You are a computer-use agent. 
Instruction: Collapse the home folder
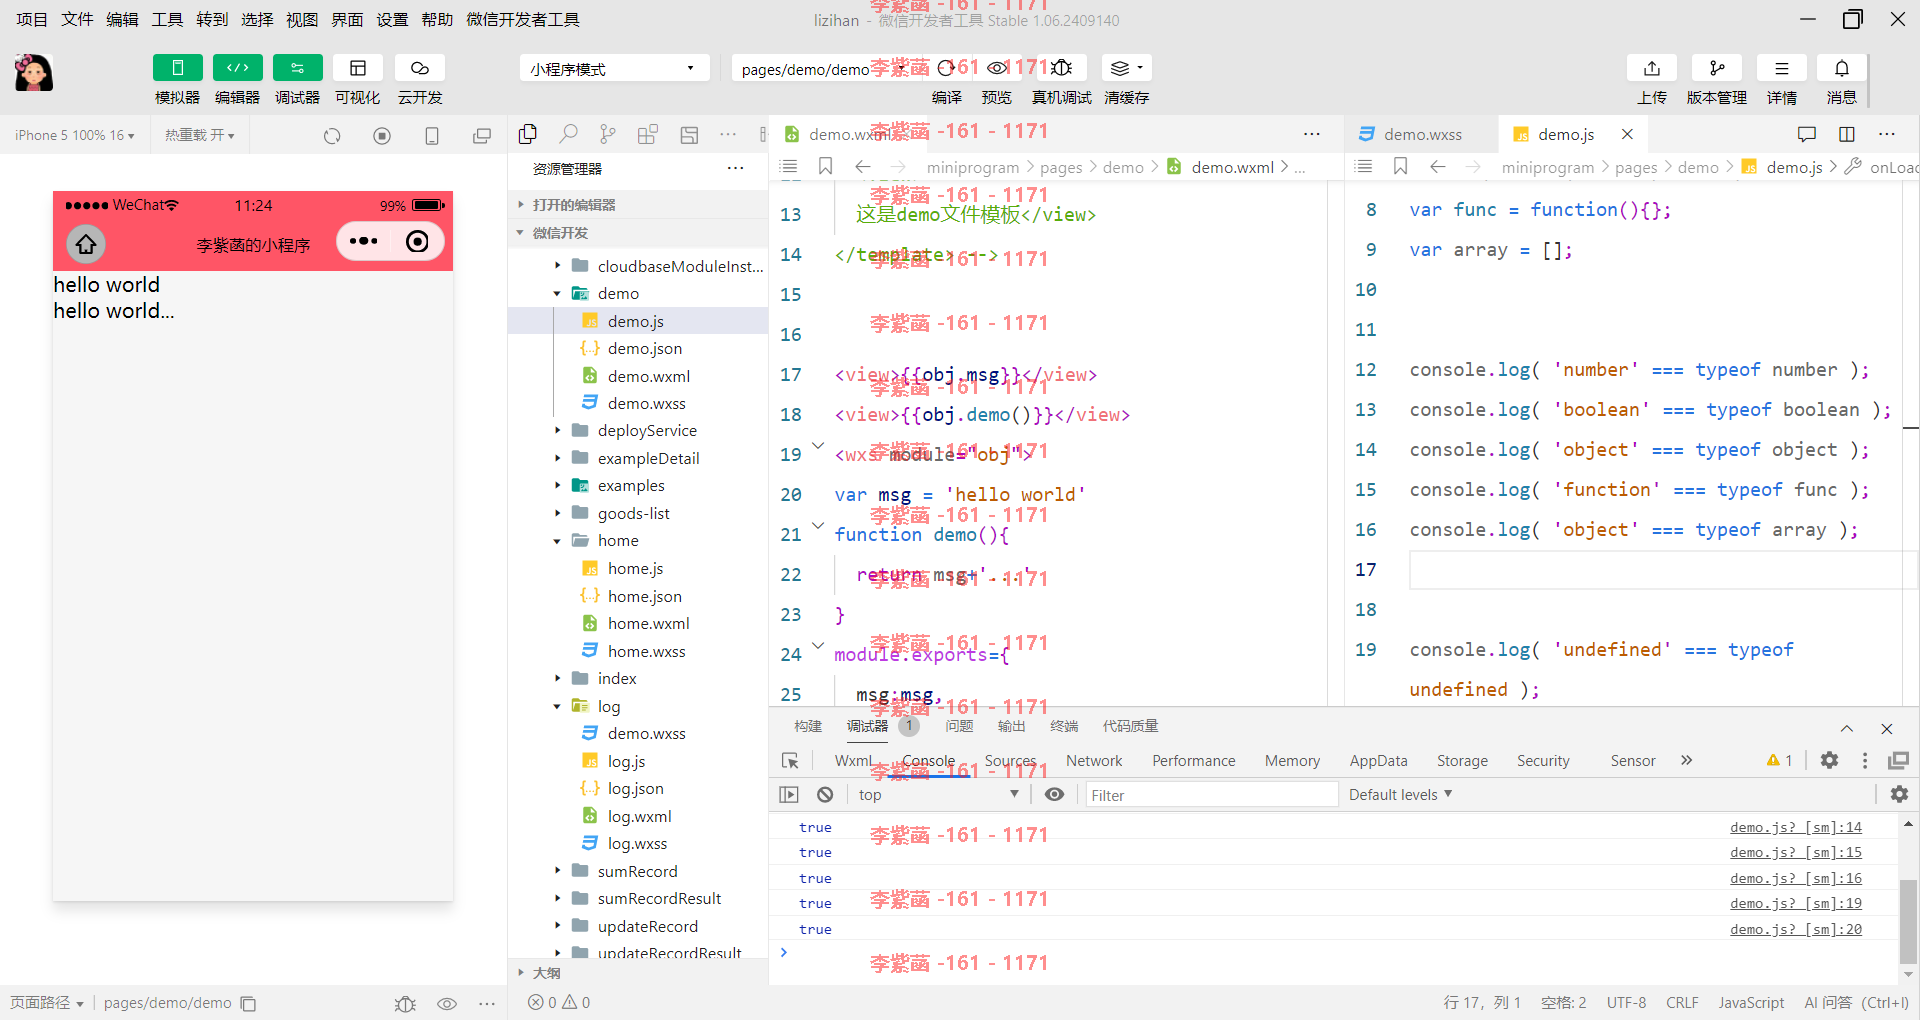(557, 540)
